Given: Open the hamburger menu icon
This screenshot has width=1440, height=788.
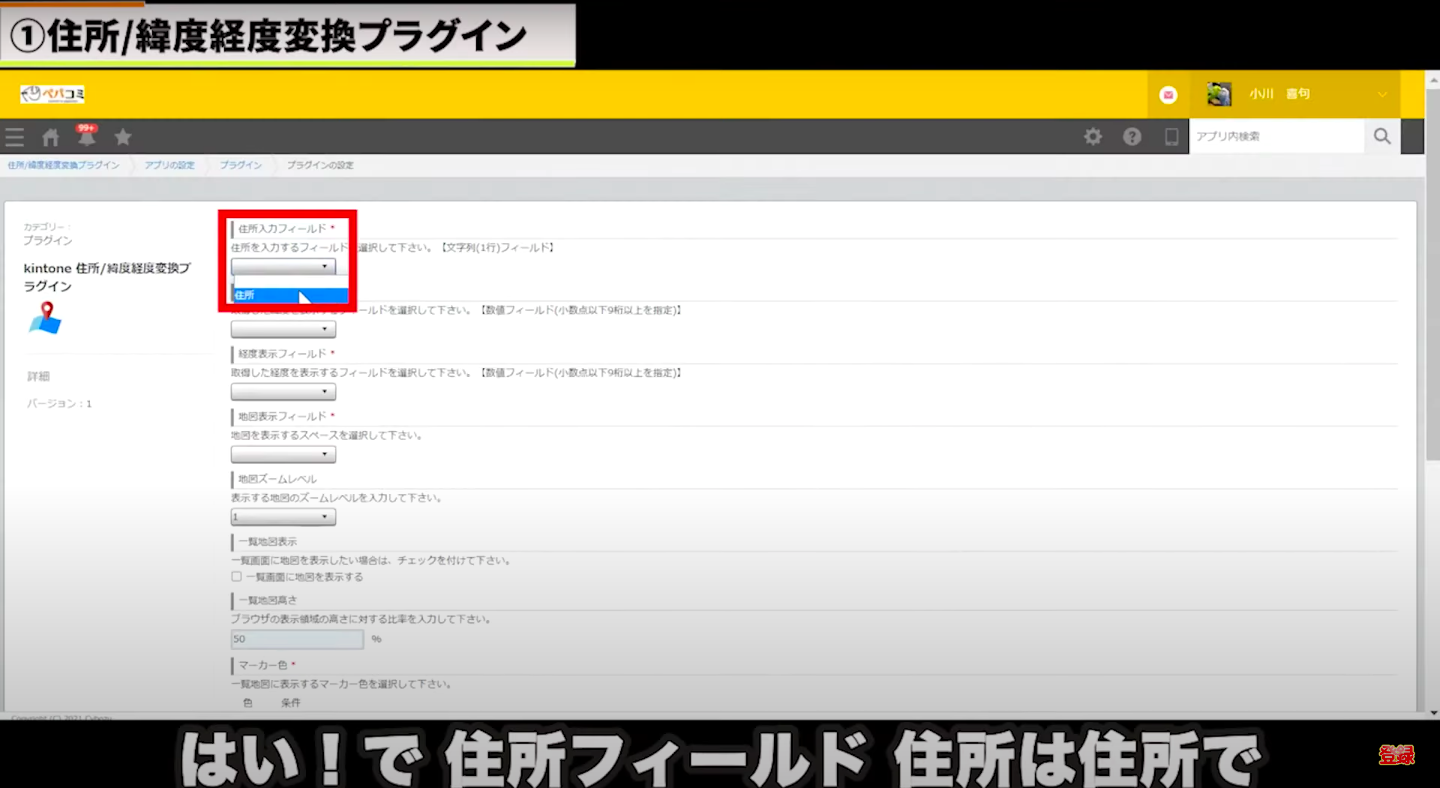Looking at the screenshot, I should (14, 138).
